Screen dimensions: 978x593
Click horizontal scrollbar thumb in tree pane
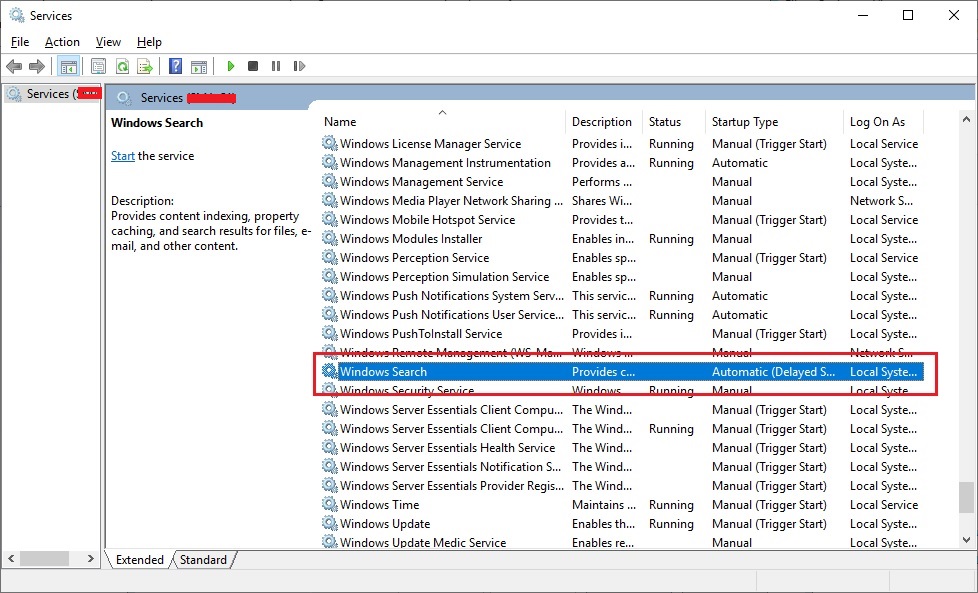tap(45, 559)
